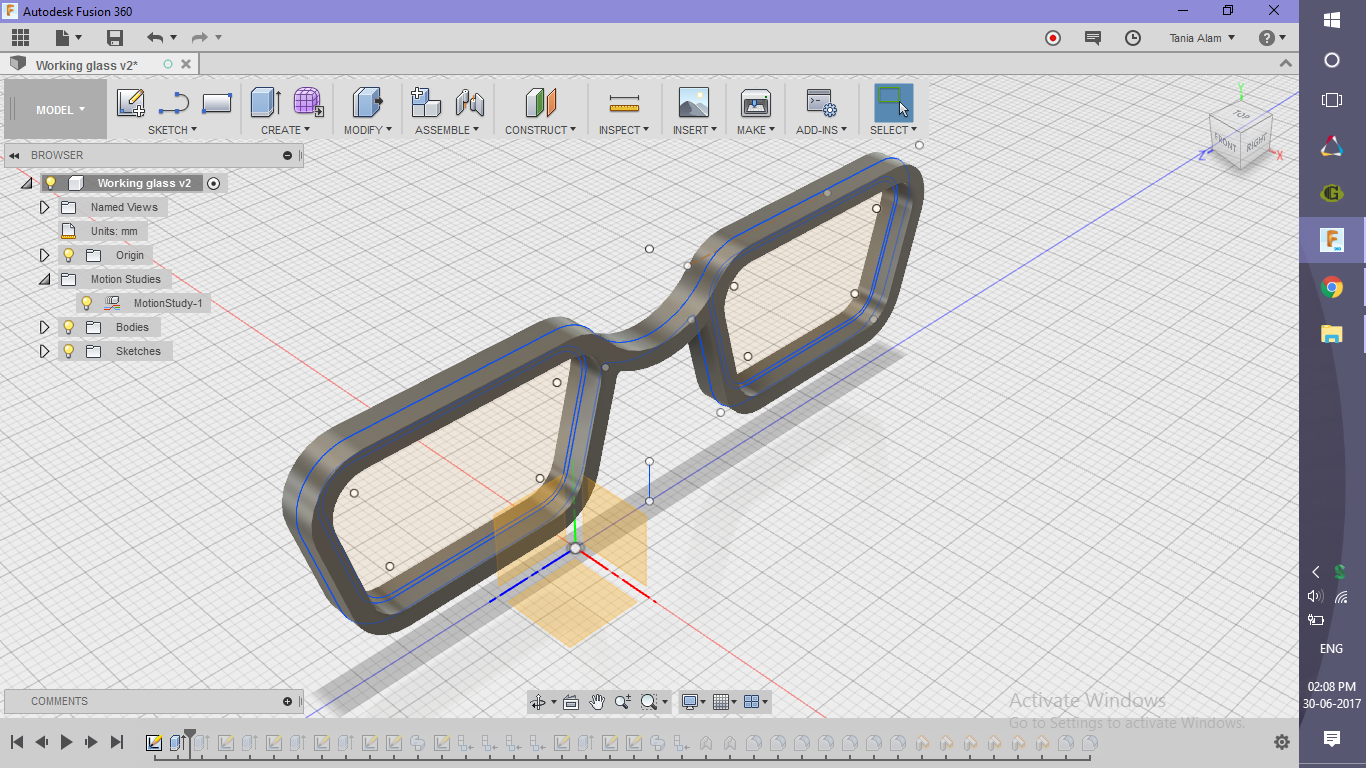Select the Pan hand tool
Image resolution: width=1366 pixels, height=768 pixels.
(597, 702)
